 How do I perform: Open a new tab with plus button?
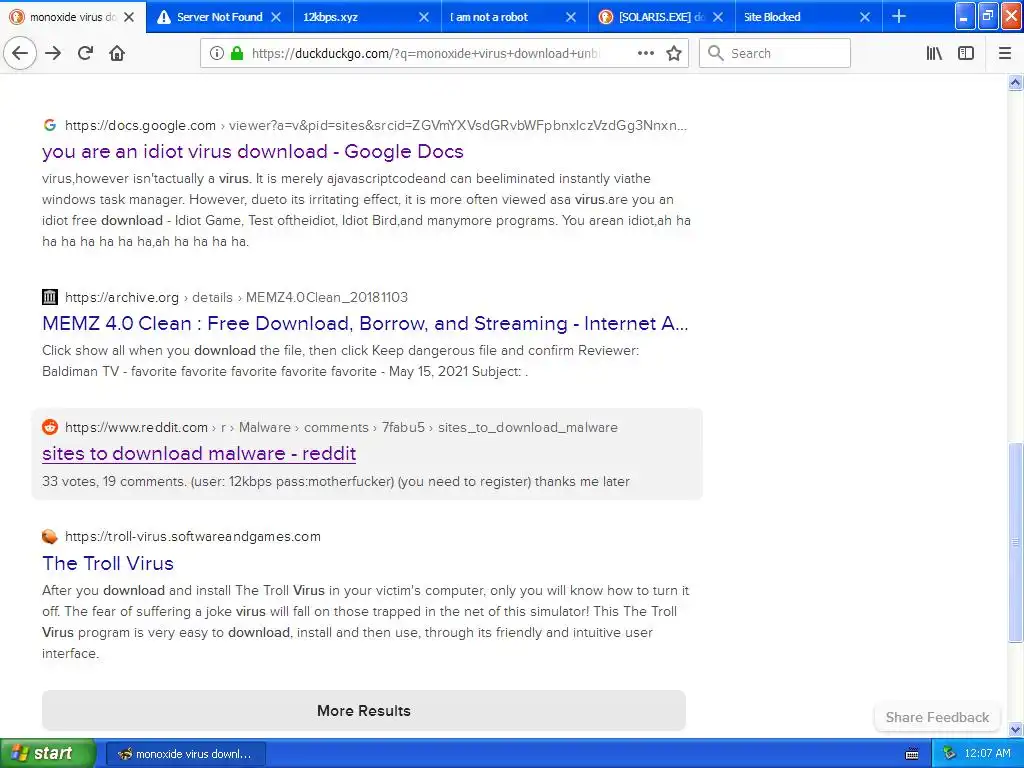coord(899,16)
